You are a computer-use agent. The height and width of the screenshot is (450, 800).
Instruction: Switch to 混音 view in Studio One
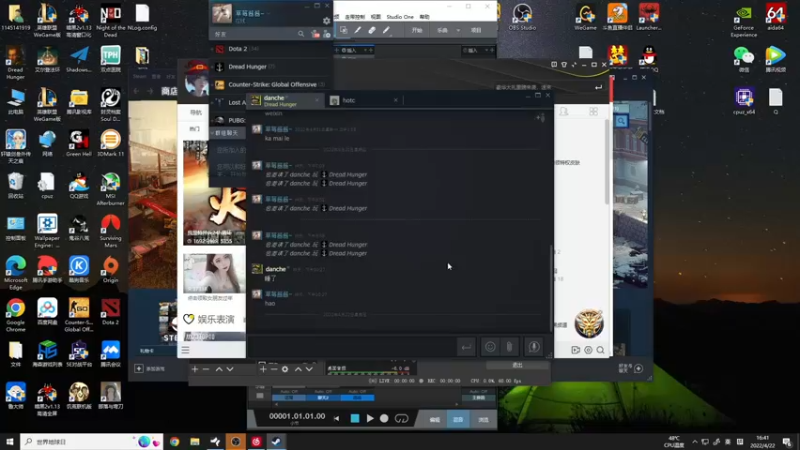(458, 419)
